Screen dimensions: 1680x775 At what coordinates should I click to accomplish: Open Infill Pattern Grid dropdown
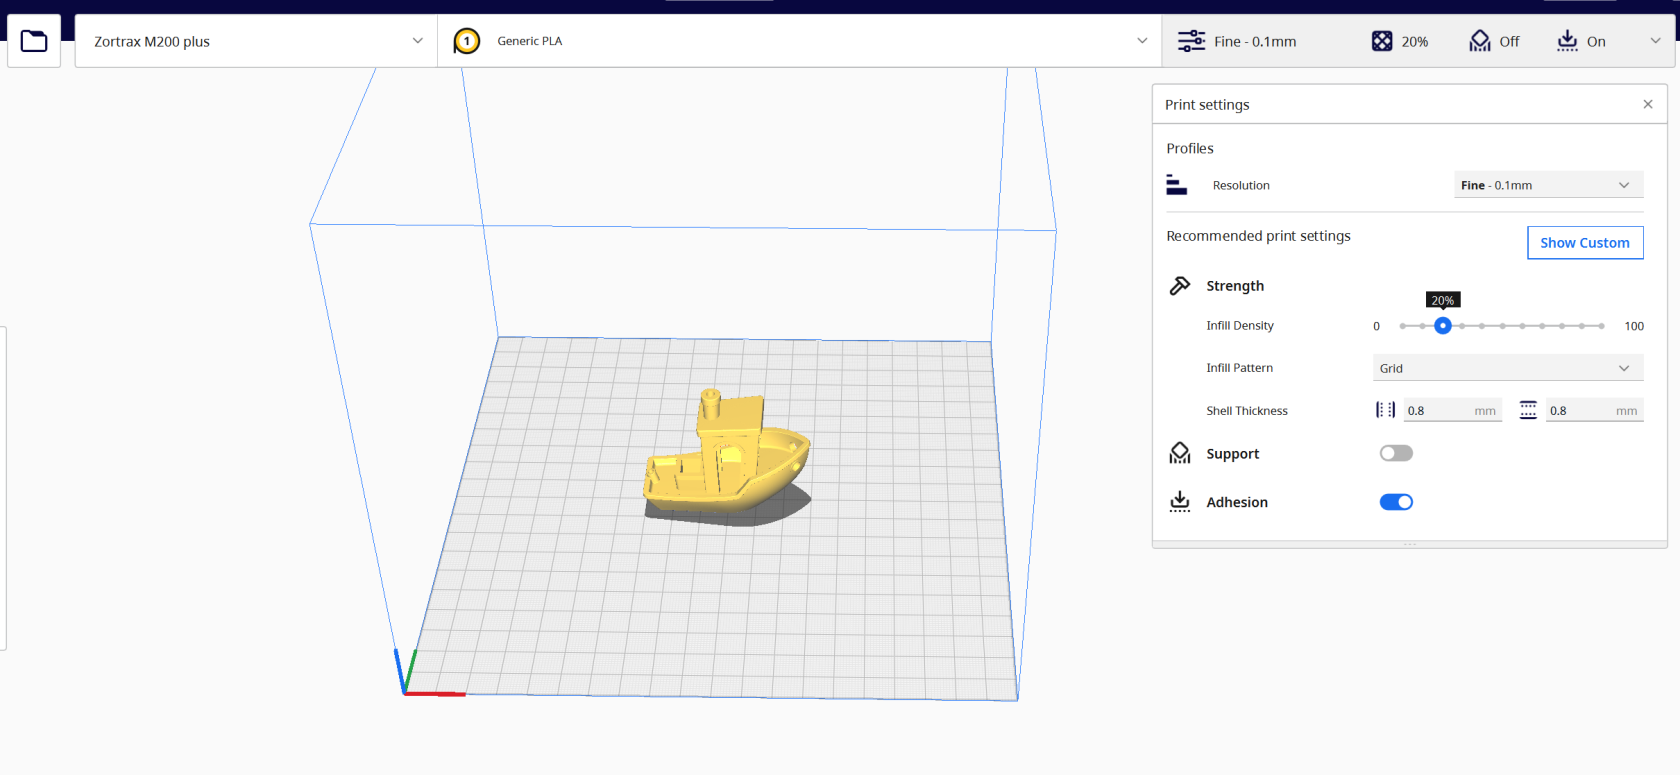[x=1508, y=368]
